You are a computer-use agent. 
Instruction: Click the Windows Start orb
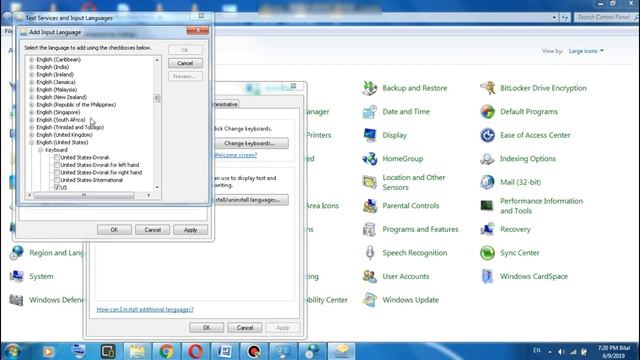click(13, 351)
